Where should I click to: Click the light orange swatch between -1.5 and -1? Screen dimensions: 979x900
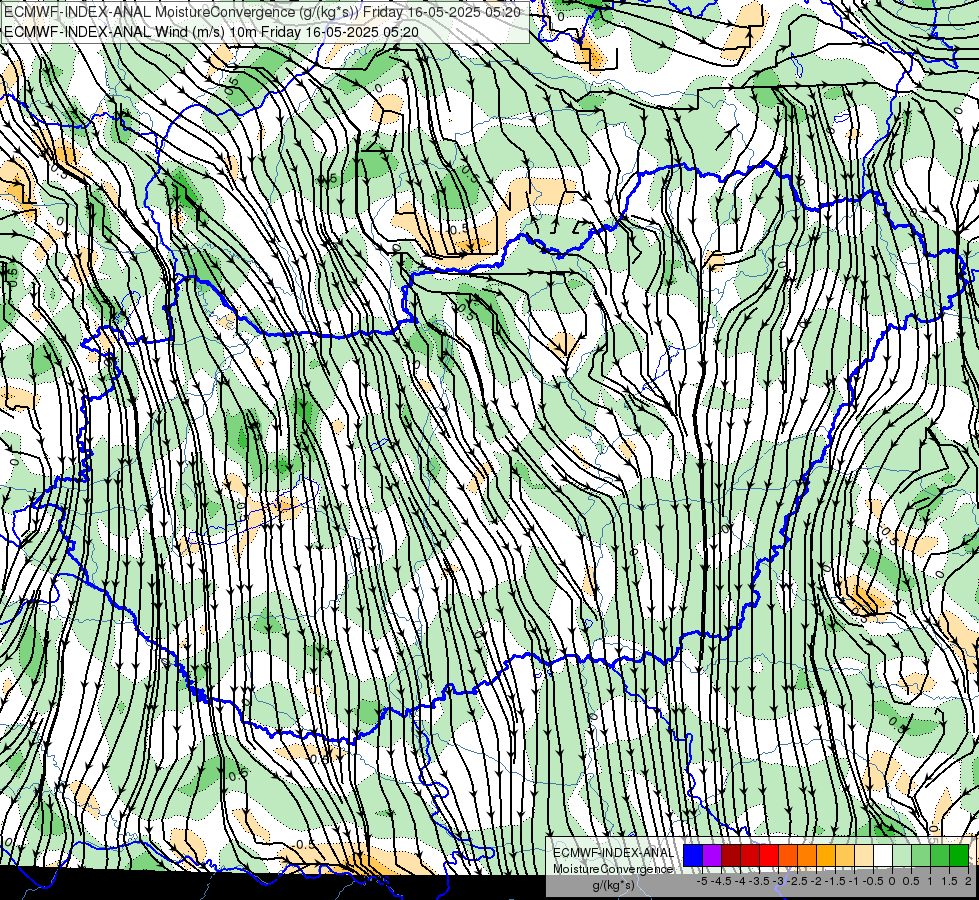[x=845, y=856]
